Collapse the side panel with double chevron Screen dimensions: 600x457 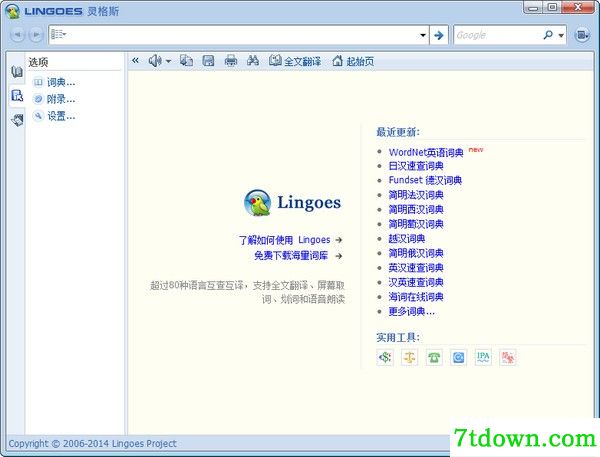tap(135, 60)
